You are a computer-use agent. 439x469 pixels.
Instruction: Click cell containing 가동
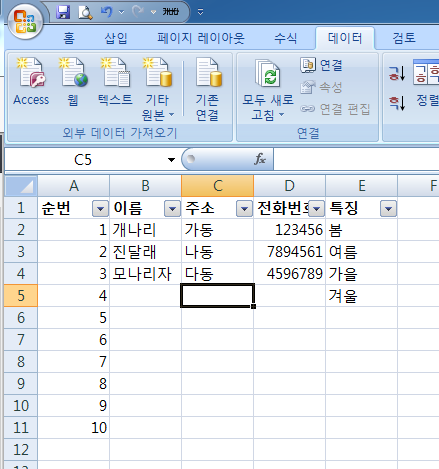click(x=218, y=230)
